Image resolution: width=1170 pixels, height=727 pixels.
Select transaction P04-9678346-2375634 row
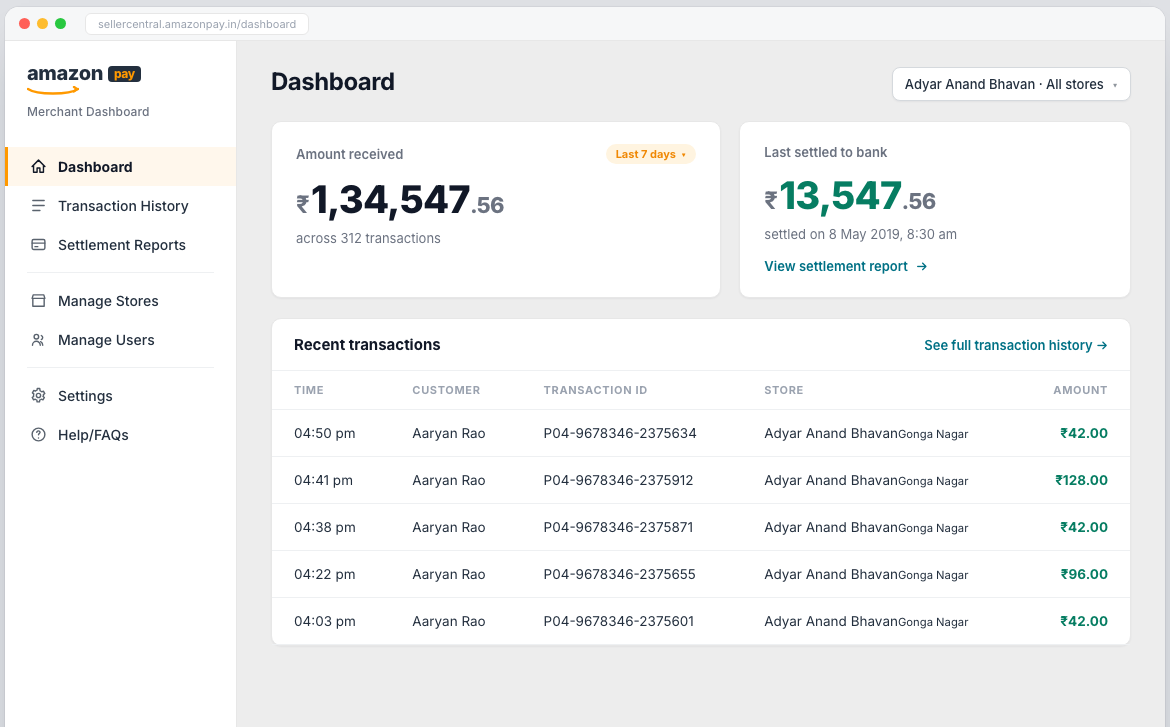point(701,433)
